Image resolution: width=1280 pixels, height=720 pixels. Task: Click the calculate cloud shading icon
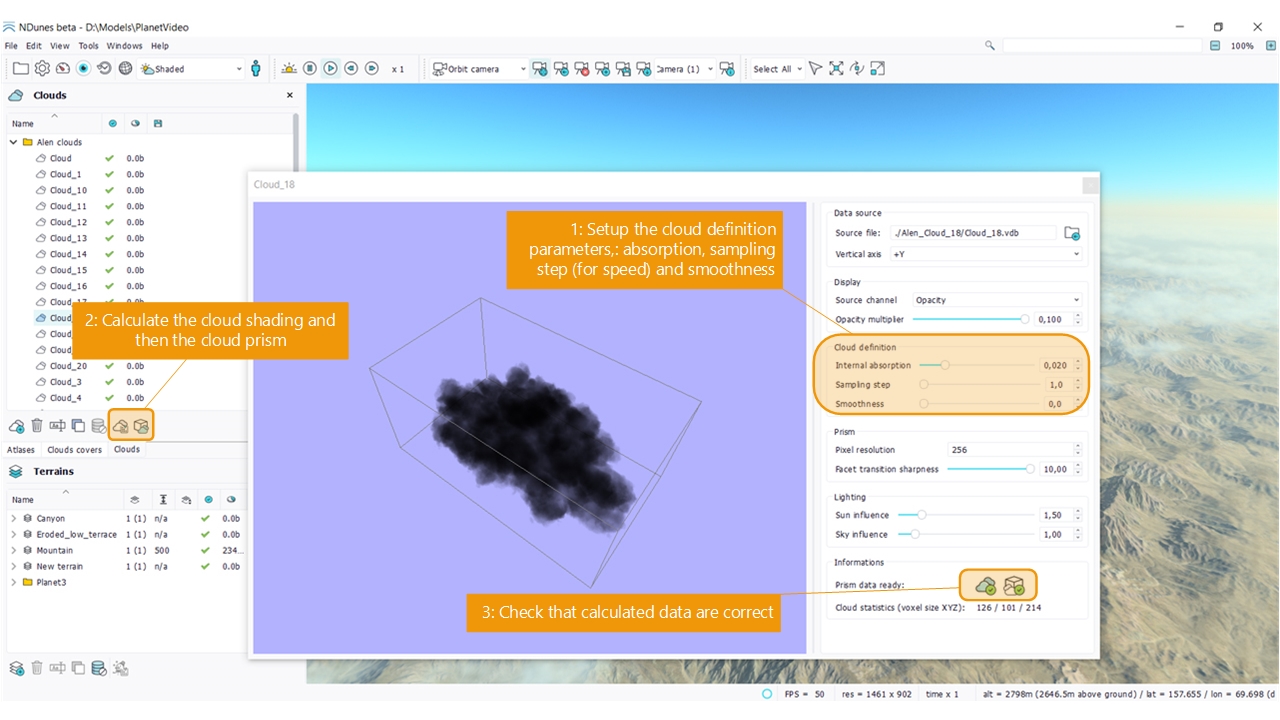pos(121,426)
